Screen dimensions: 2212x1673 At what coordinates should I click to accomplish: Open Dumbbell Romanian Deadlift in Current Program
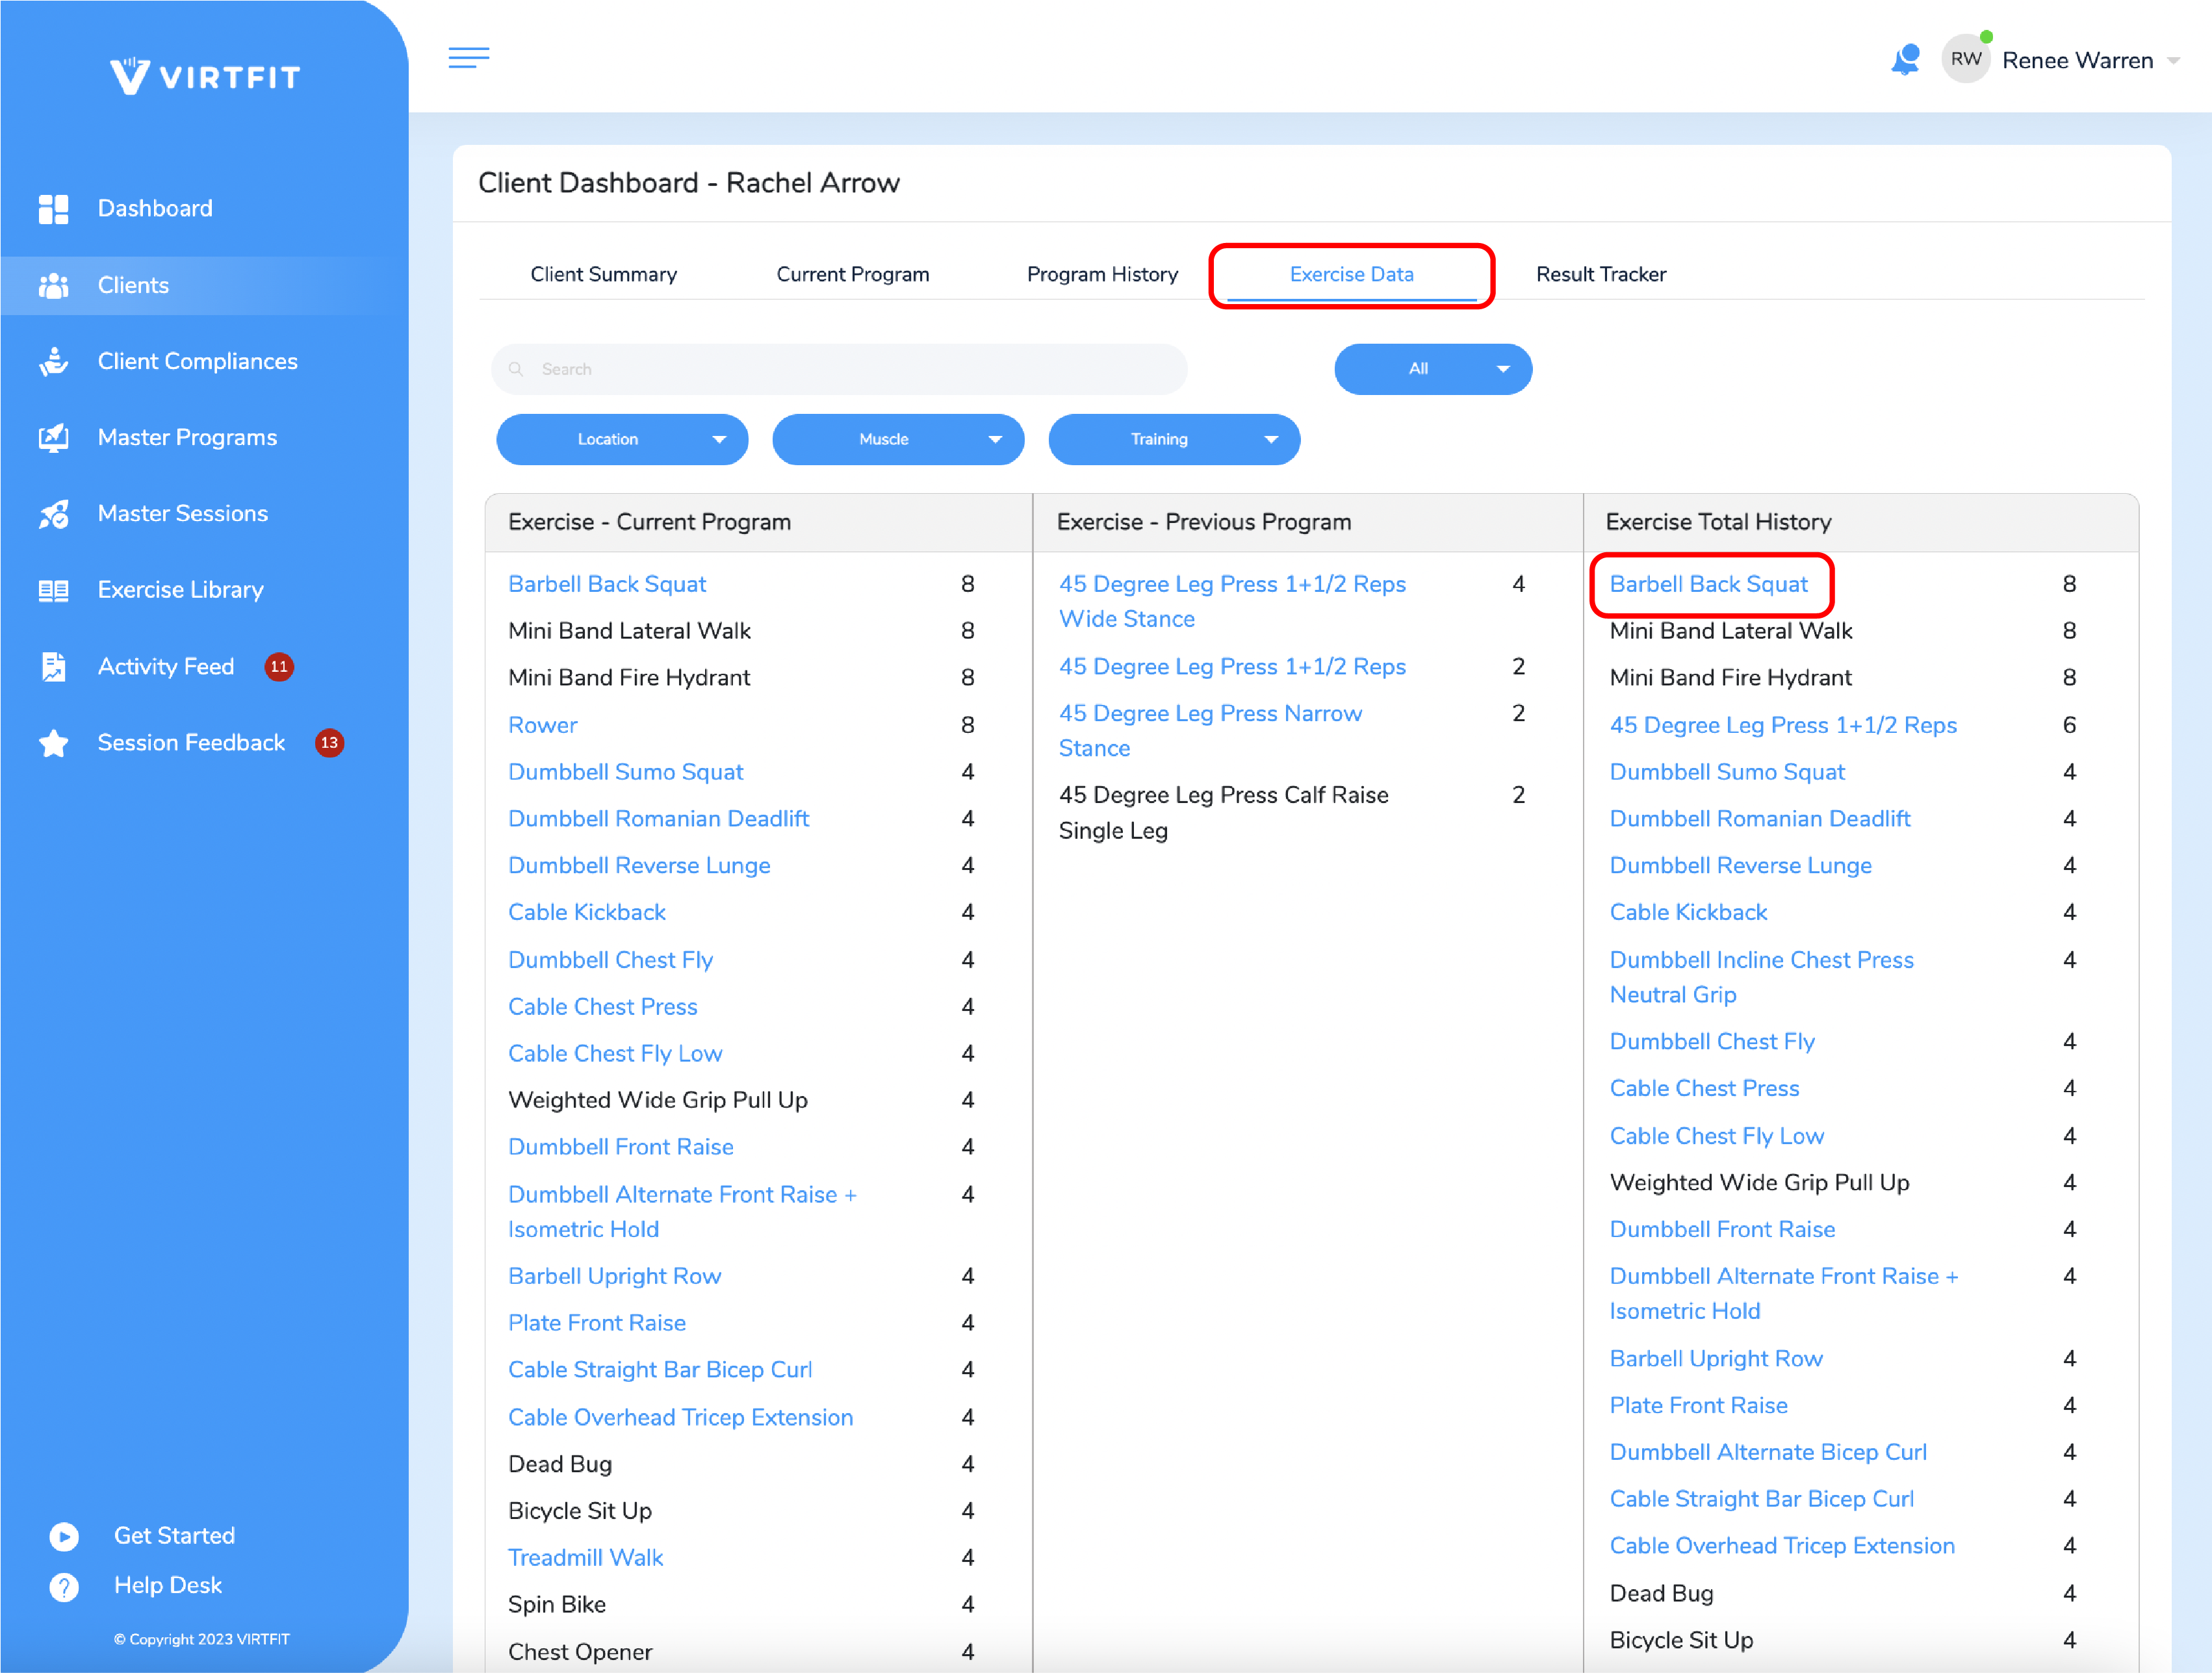[658, 819]
